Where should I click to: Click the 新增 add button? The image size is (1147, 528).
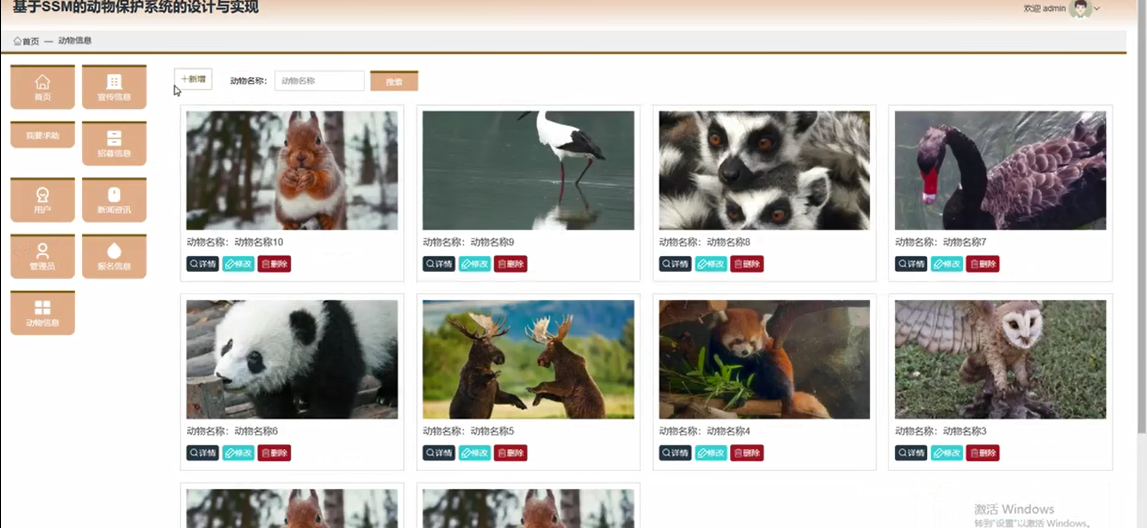coord(193,79)
